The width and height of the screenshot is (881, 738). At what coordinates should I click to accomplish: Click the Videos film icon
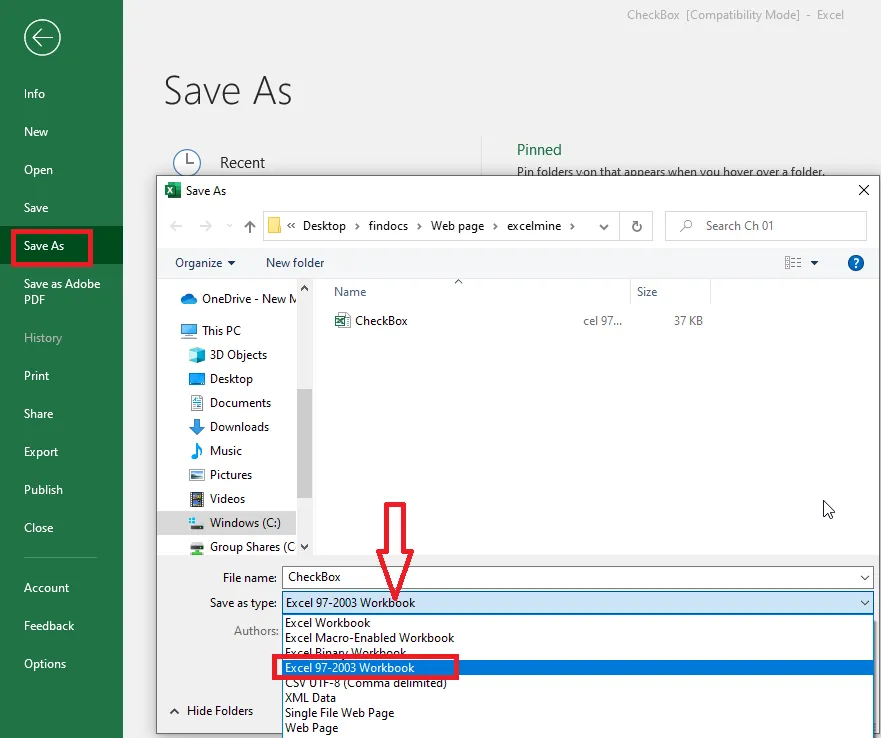point(197,499)
